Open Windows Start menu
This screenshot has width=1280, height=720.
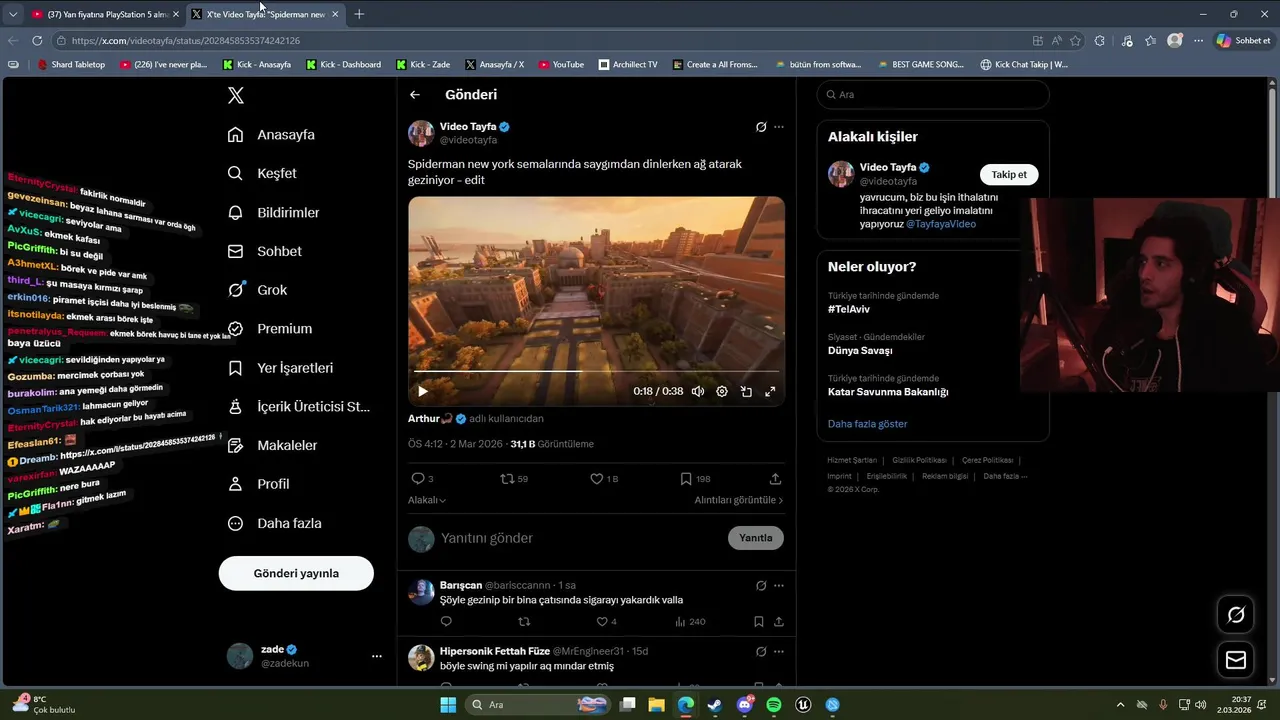pyautogui.click(x=448, y=704)
